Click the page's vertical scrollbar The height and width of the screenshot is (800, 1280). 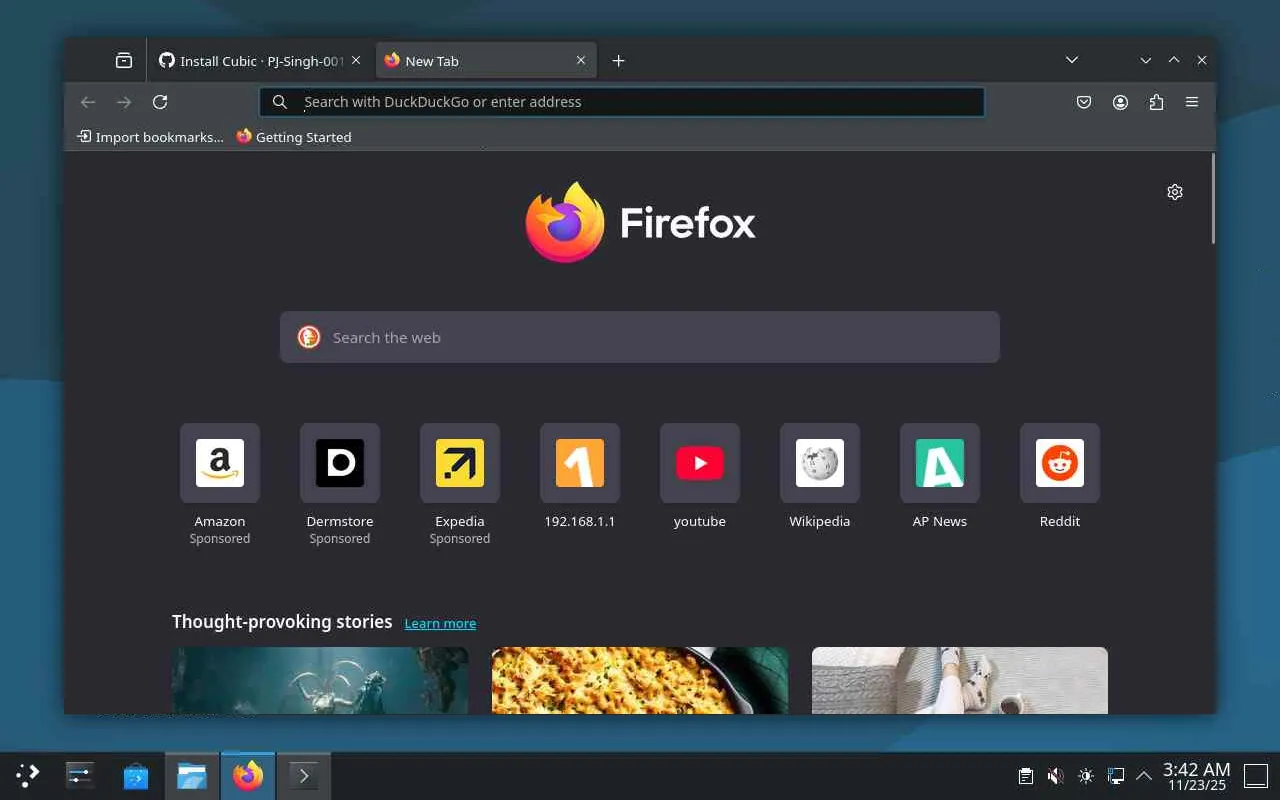pos(1213,198)
